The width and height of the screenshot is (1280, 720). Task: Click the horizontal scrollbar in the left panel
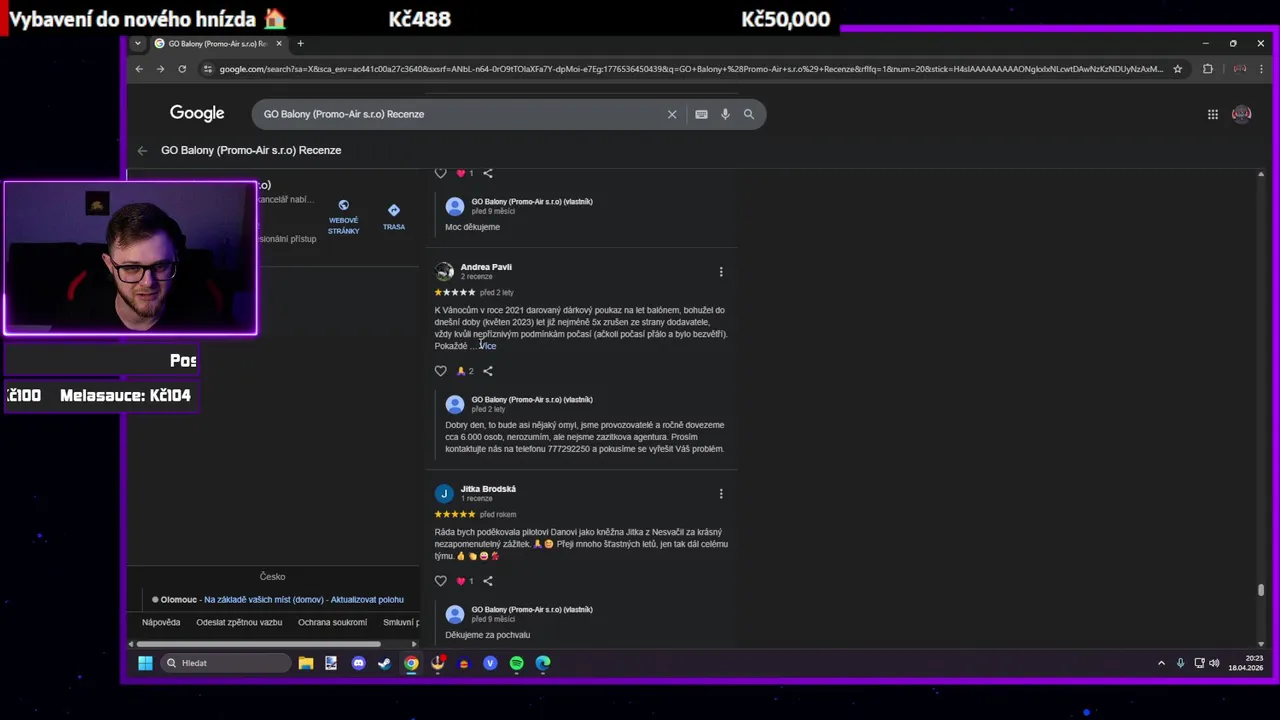tap(258, 644)
